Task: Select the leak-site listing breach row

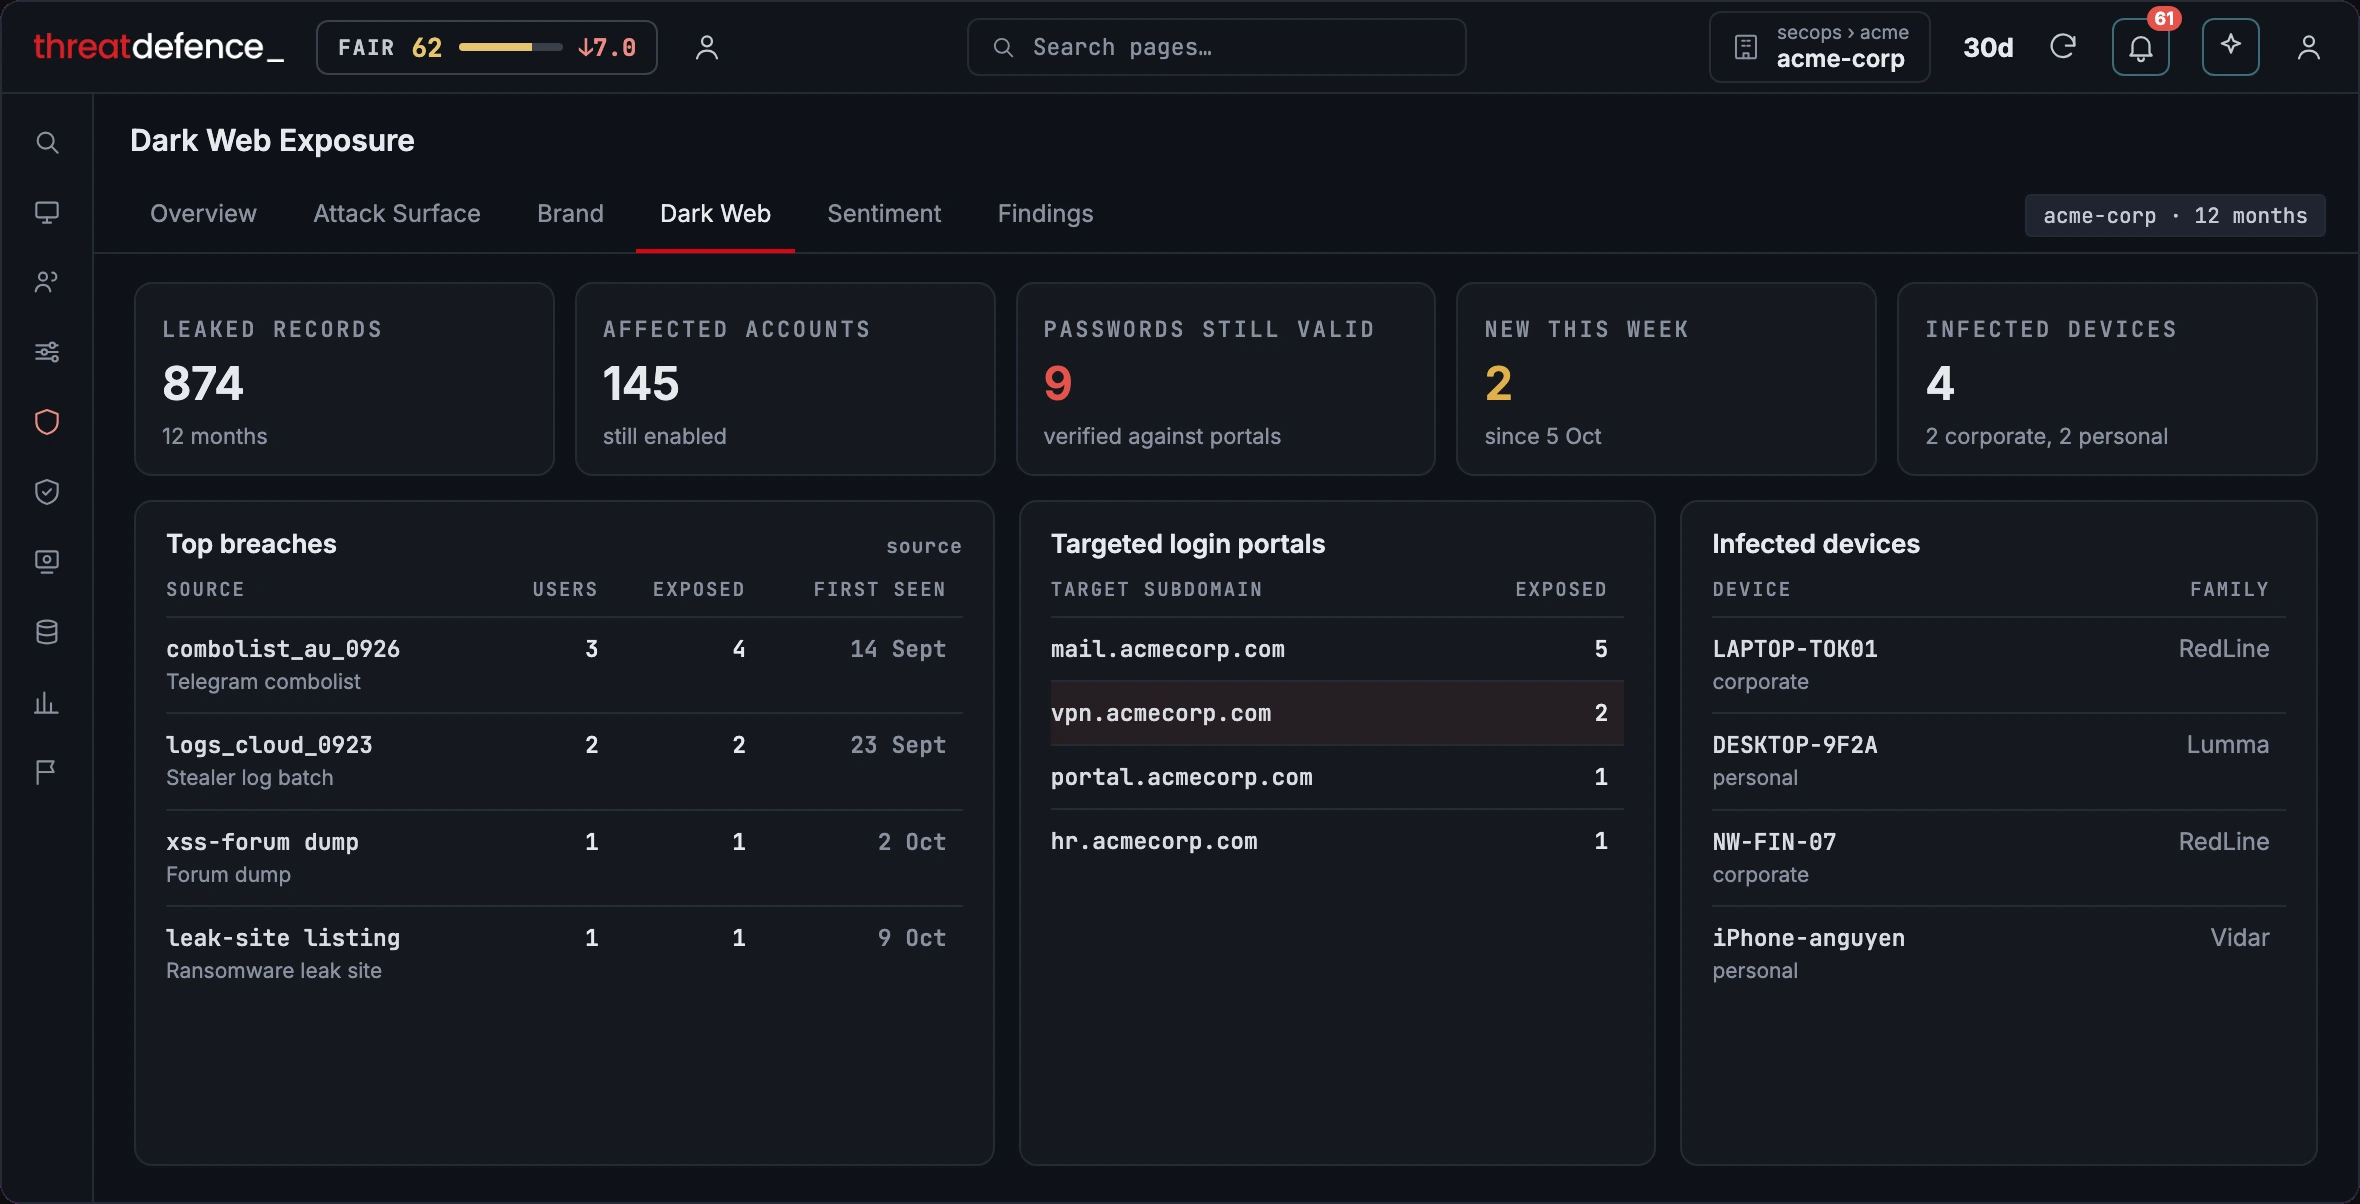Action: [564, 954]
